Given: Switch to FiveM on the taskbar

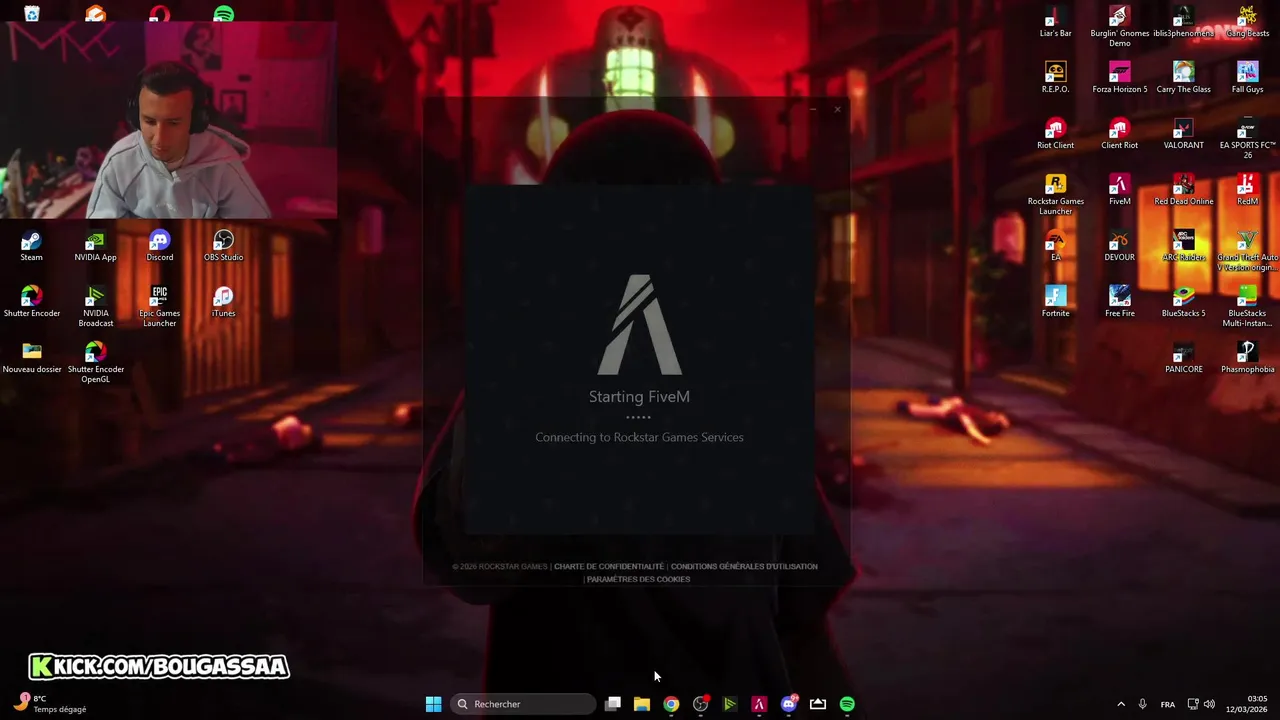Looking at the screenshot, I should coord(759,704).
